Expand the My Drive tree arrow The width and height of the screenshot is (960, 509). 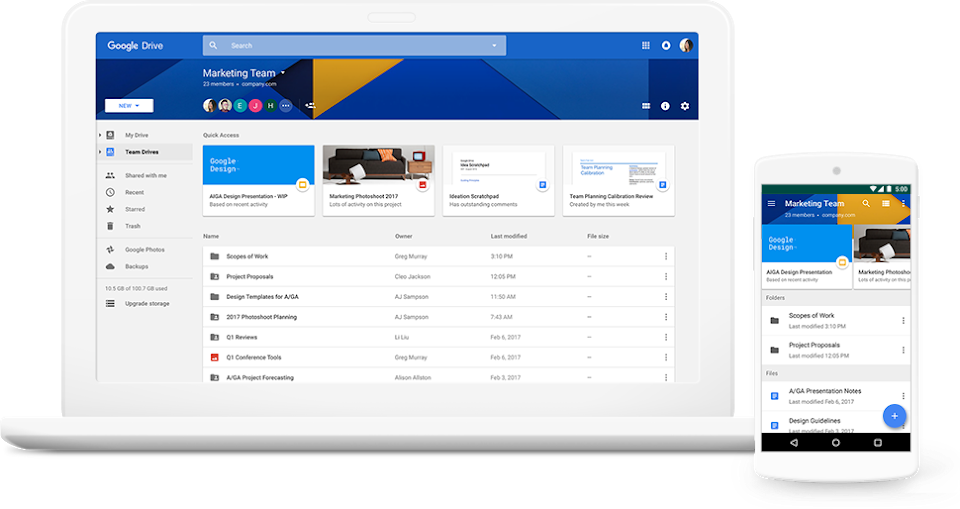pos(100,135)
